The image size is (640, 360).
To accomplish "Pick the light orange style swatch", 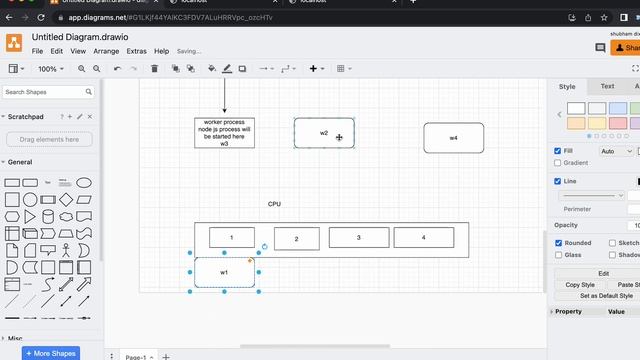I will [x=576, y=123].
